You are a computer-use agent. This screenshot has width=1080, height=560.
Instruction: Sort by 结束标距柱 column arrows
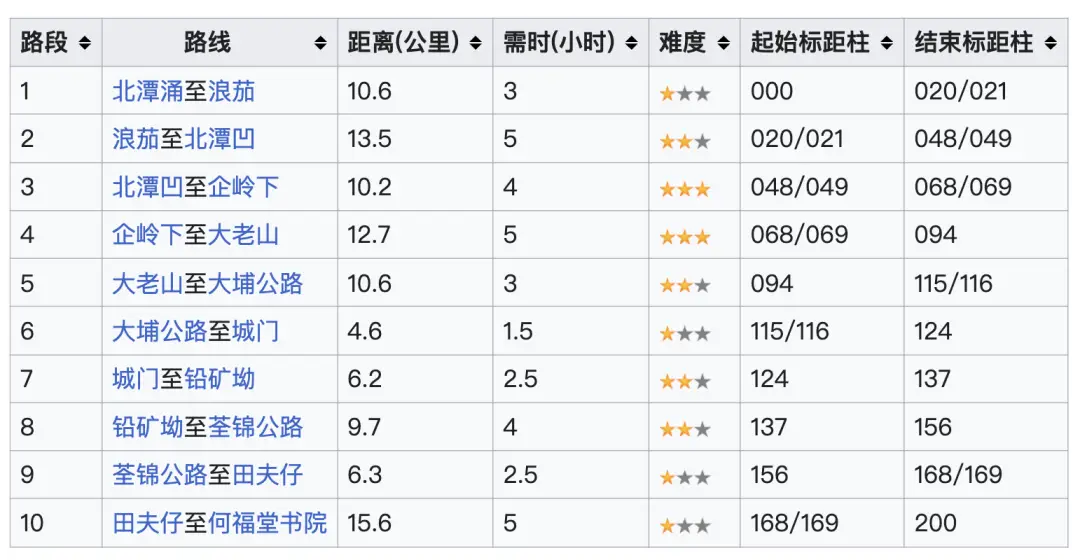[1050, 43]
